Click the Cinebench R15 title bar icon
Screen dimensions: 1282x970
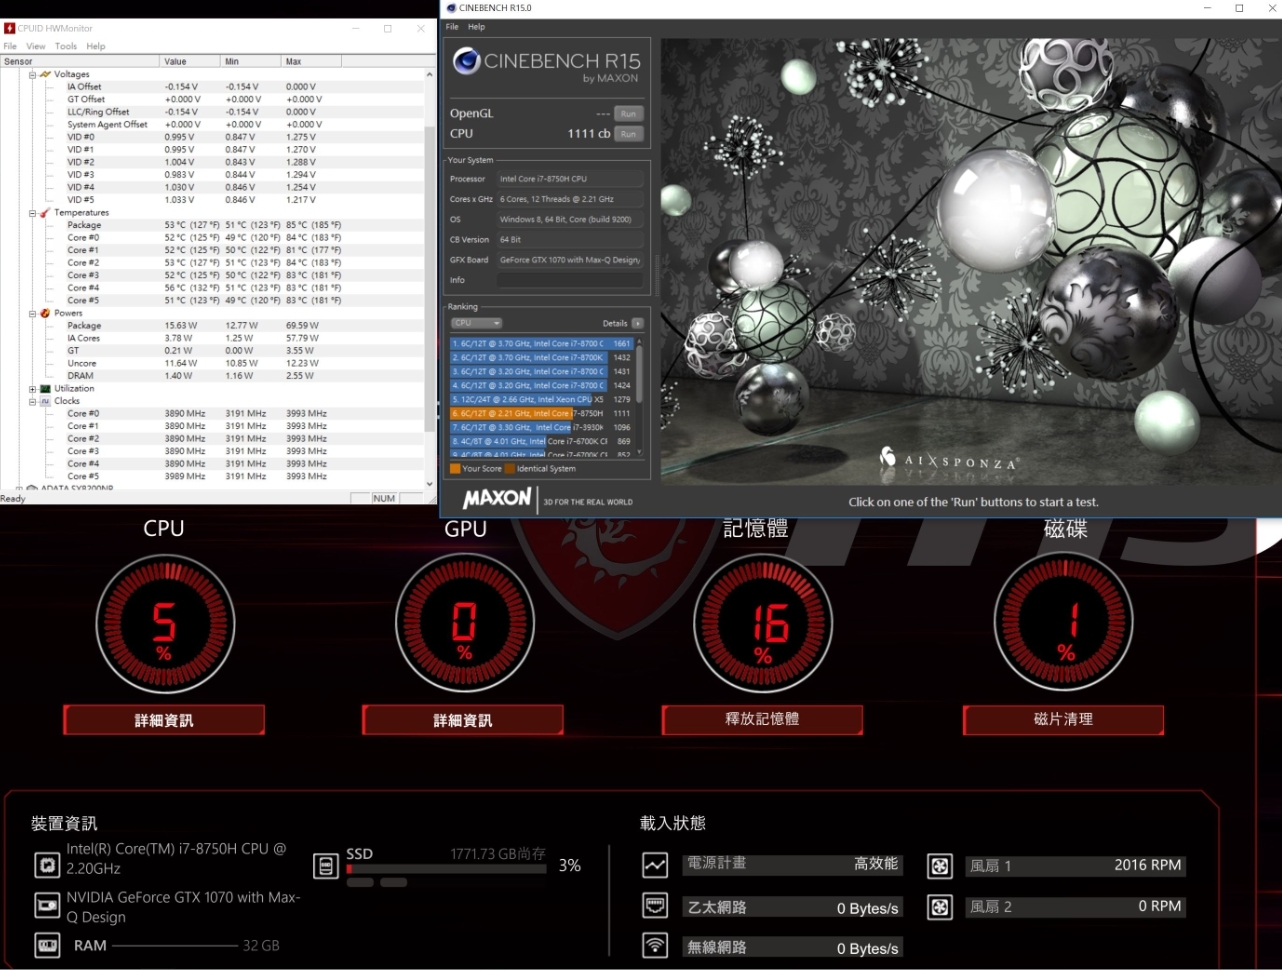coord(452,8)
